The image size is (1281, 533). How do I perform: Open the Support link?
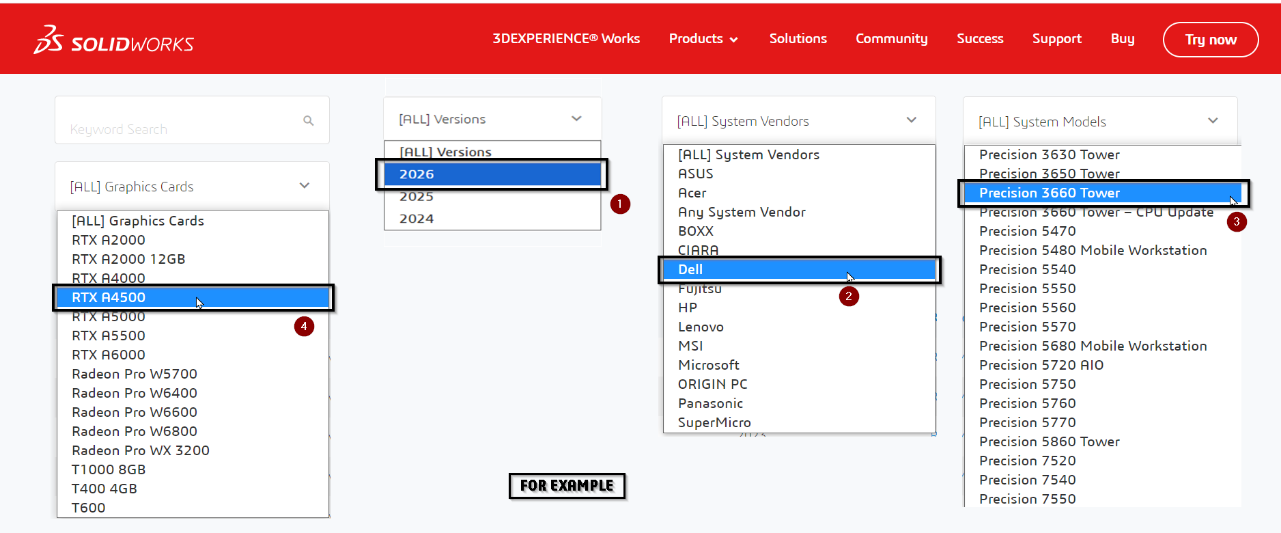(1056, 39)
